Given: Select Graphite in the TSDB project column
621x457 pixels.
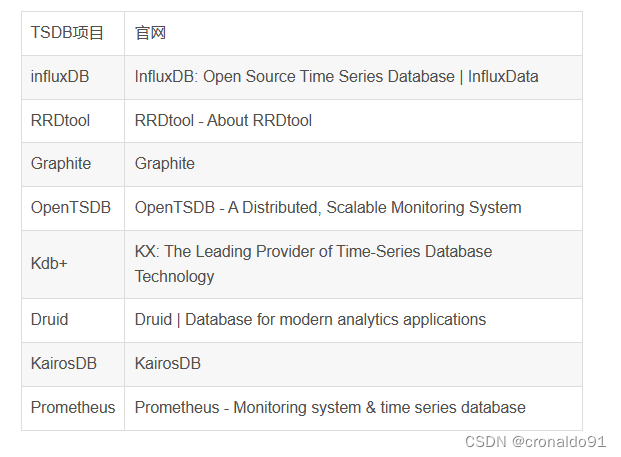Looking at the screenshot, I should [60, 164].
